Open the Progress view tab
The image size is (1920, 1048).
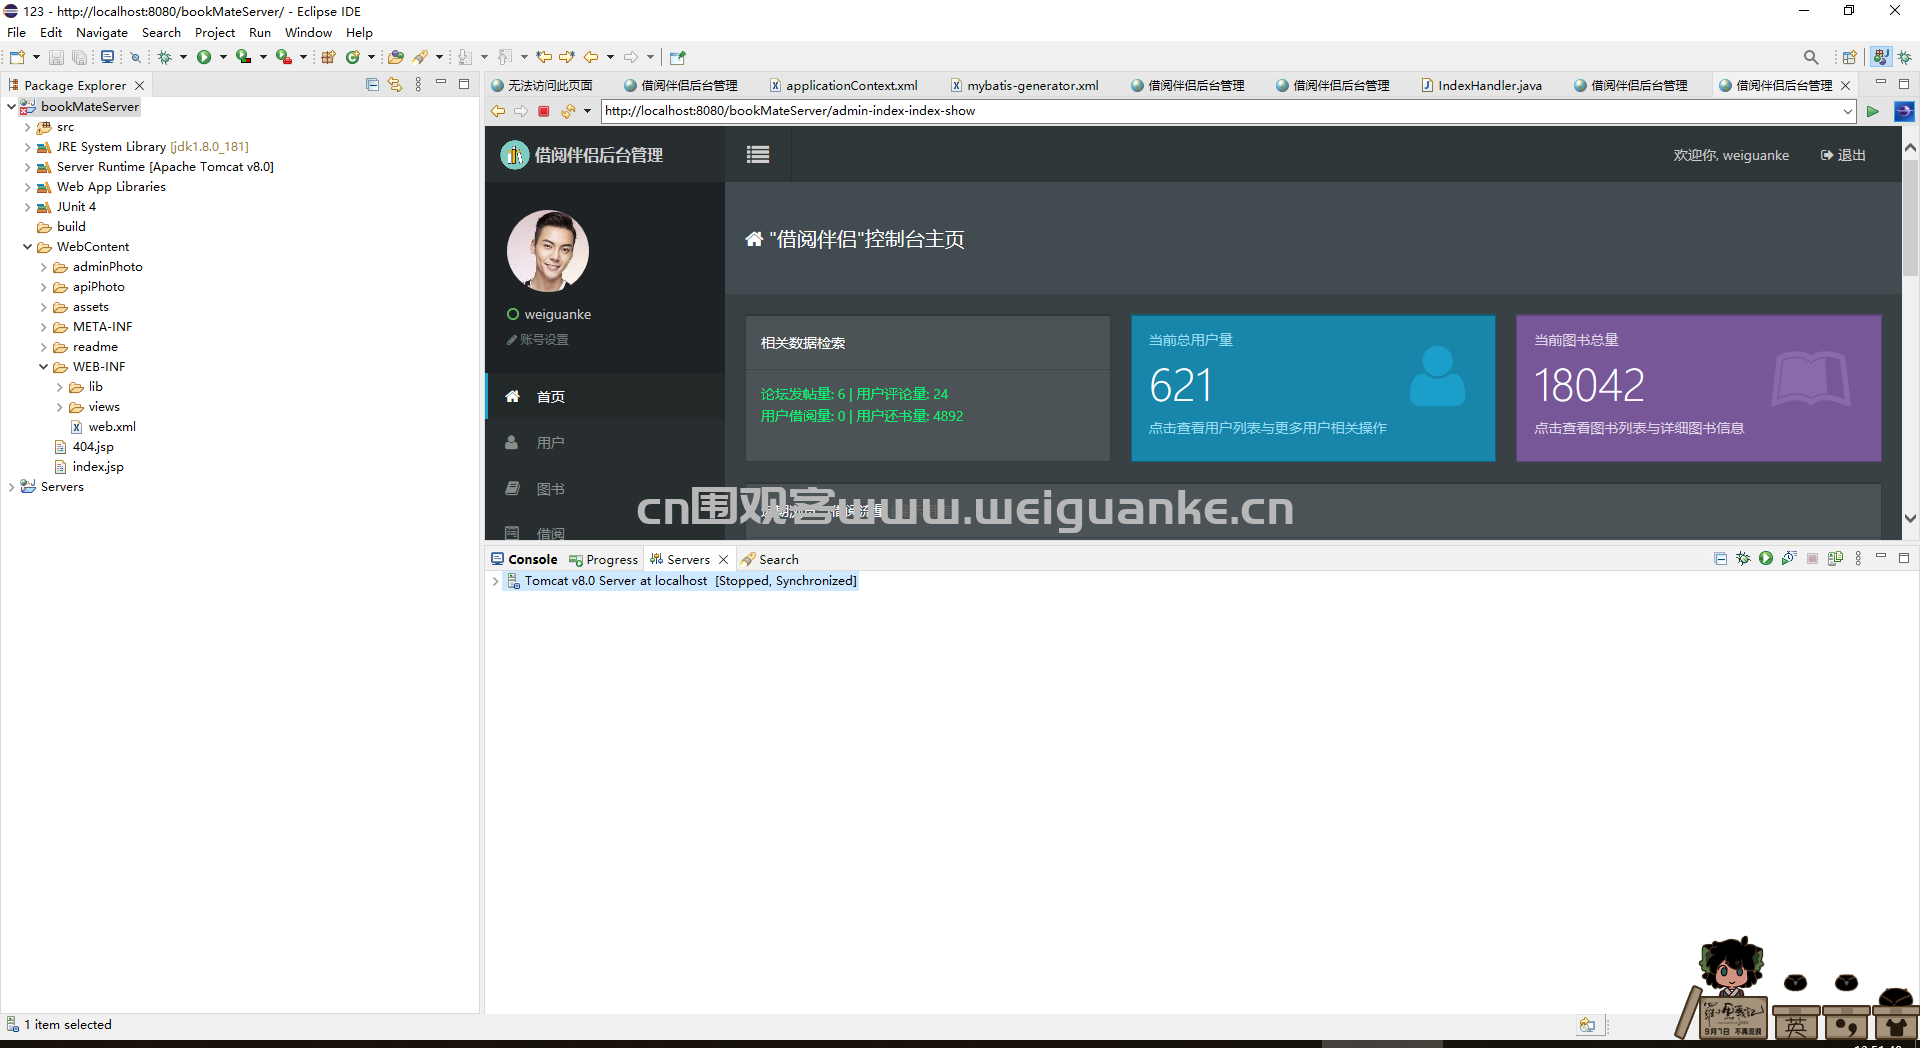pos(603,559)
